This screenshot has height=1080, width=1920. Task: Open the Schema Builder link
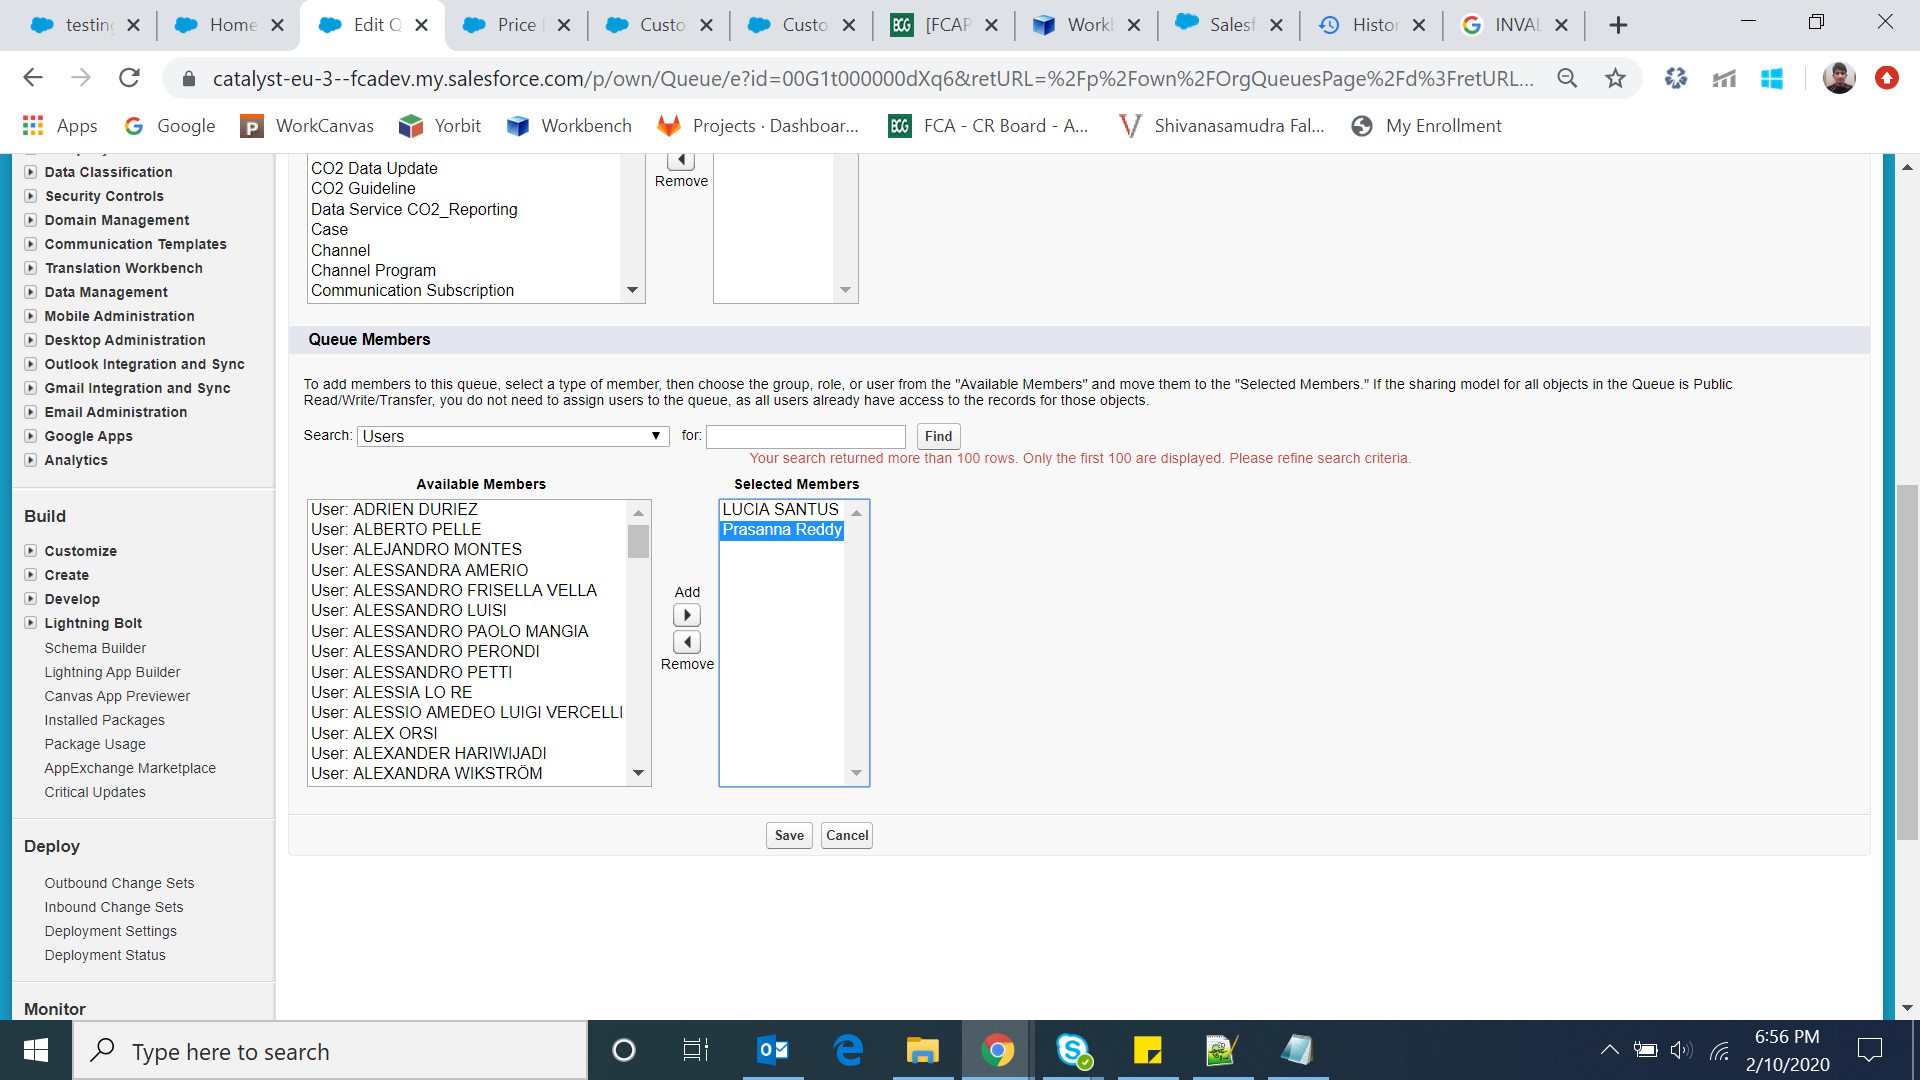point(95,648)
